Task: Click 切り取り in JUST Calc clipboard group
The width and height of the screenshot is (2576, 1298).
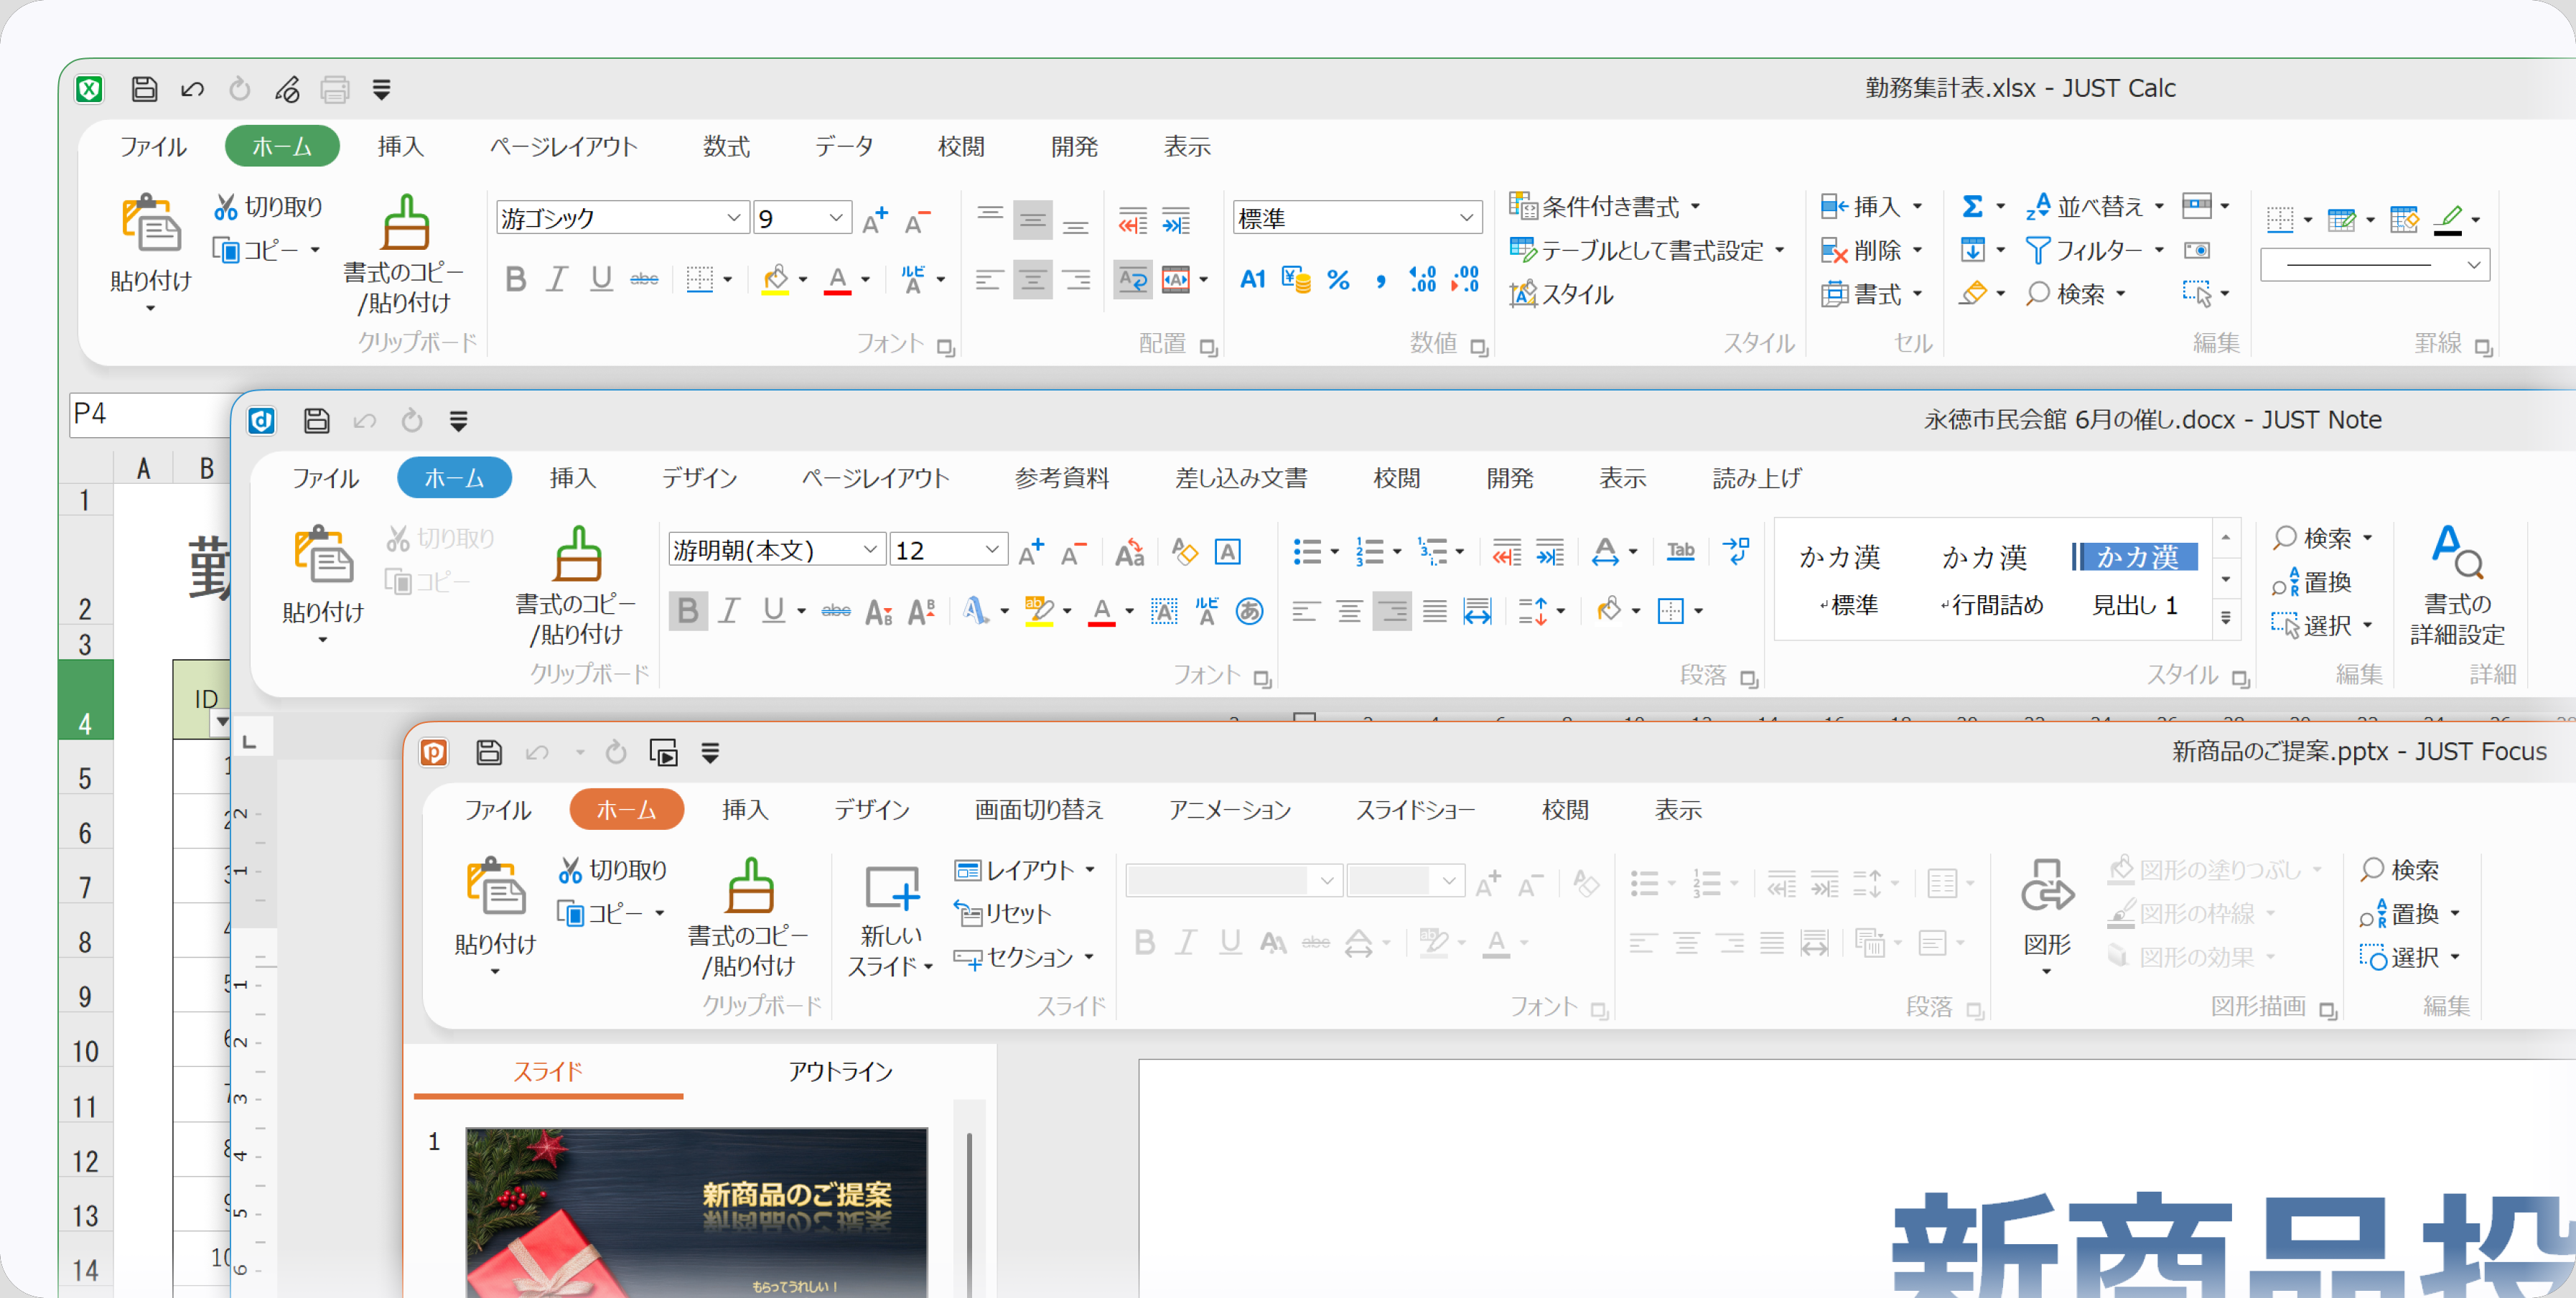Action: tap(268, 207)
